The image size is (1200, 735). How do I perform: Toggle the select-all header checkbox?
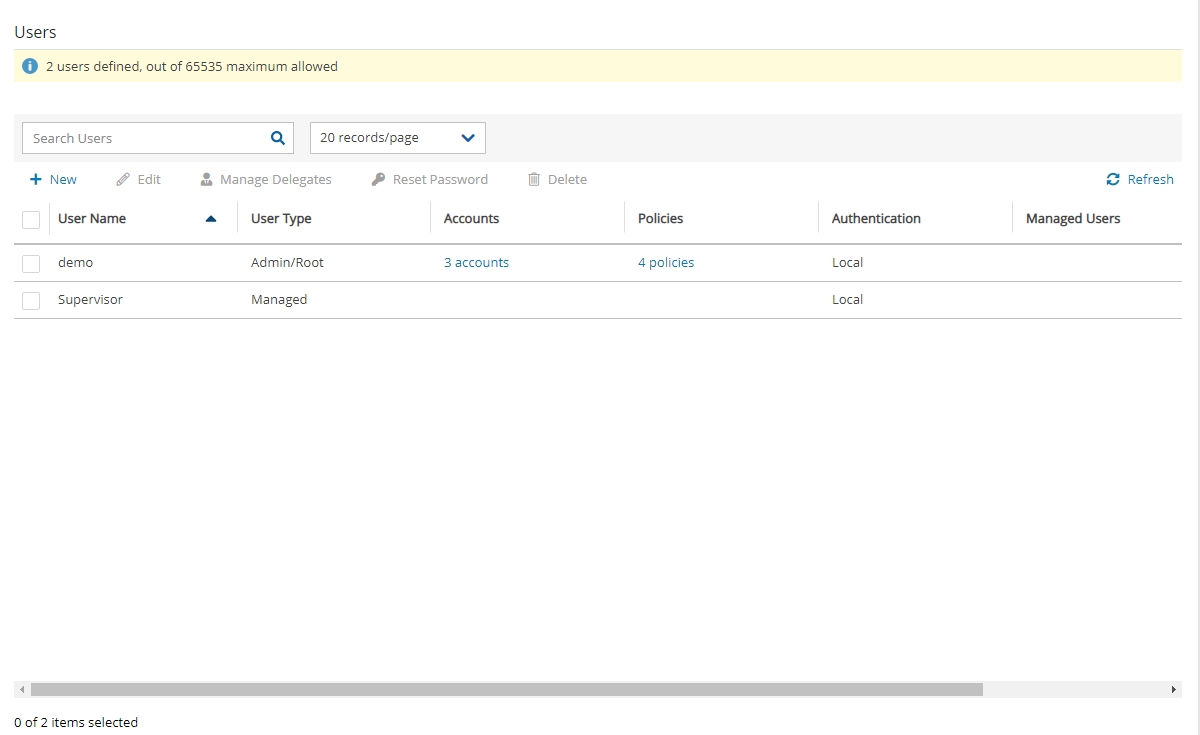point(31,219)
